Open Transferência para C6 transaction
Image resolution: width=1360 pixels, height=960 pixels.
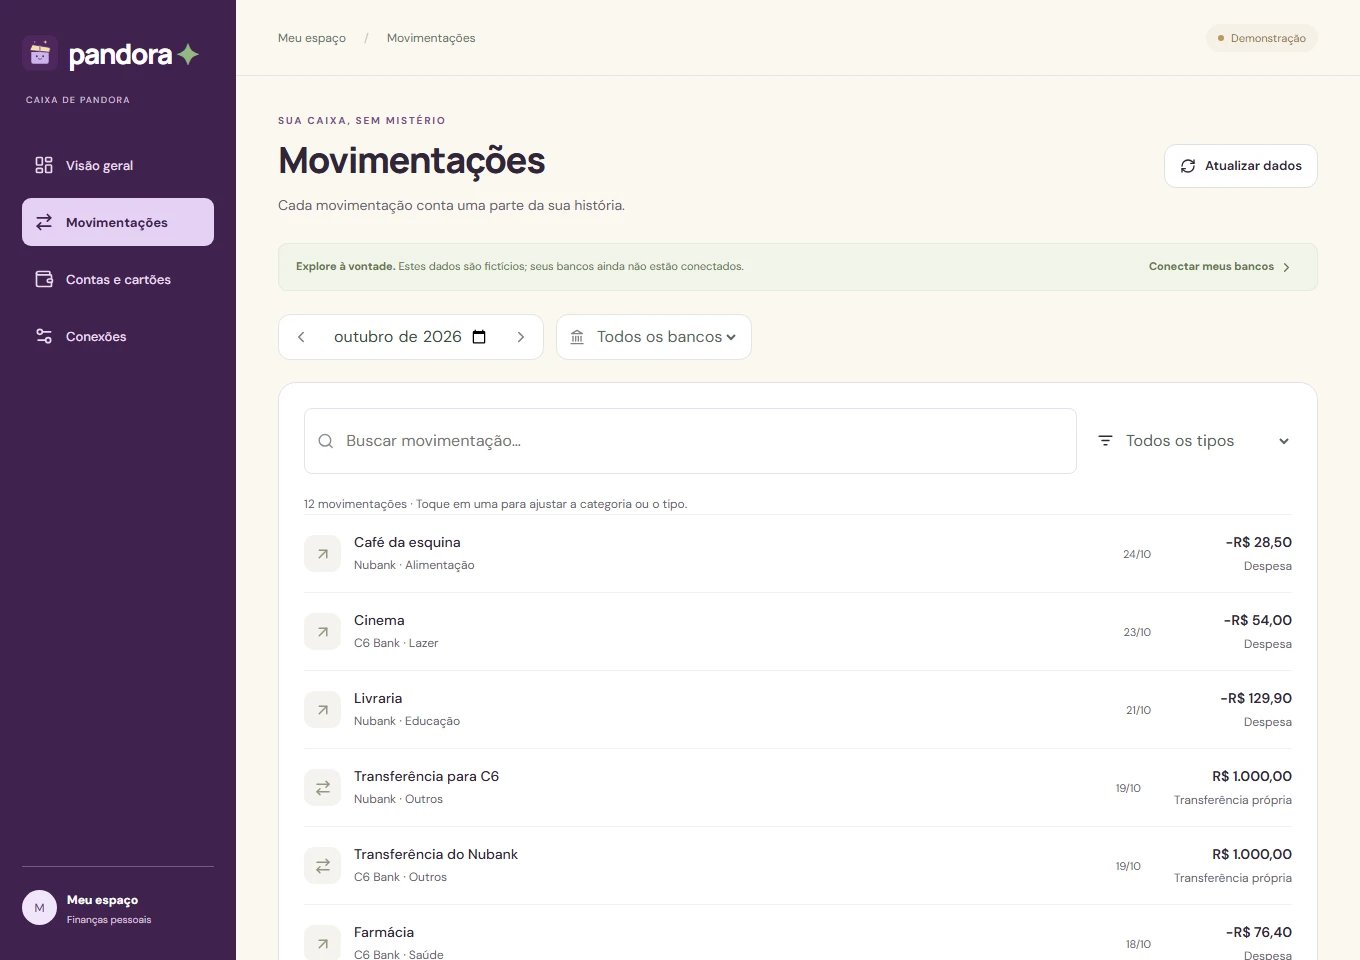coord(798,788)
